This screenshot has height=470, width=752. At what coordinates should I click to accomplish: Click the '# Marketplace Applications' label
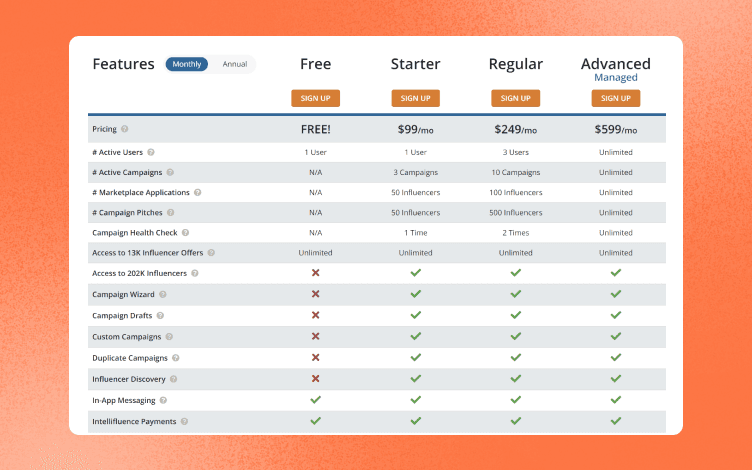(x=141, y=192)
